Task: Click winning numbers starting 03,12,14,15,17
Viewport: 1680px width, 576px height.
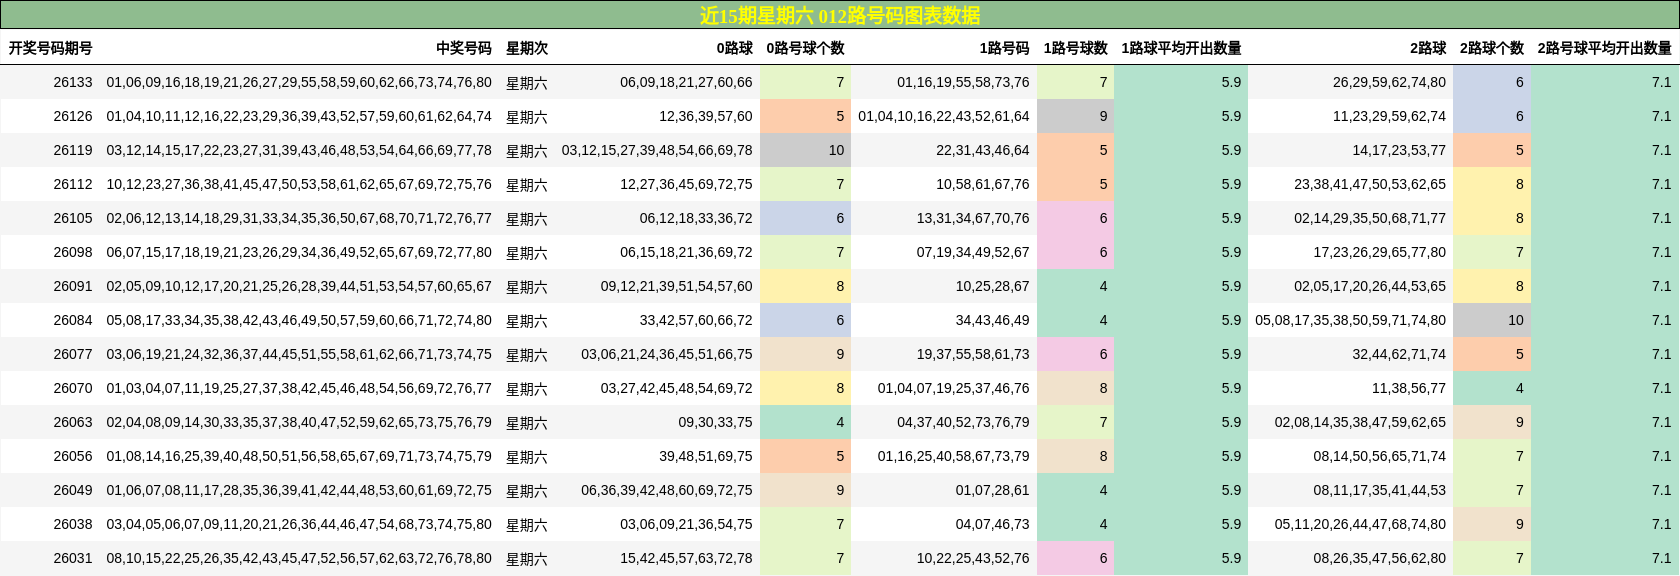Action: (x=299, y=150)
